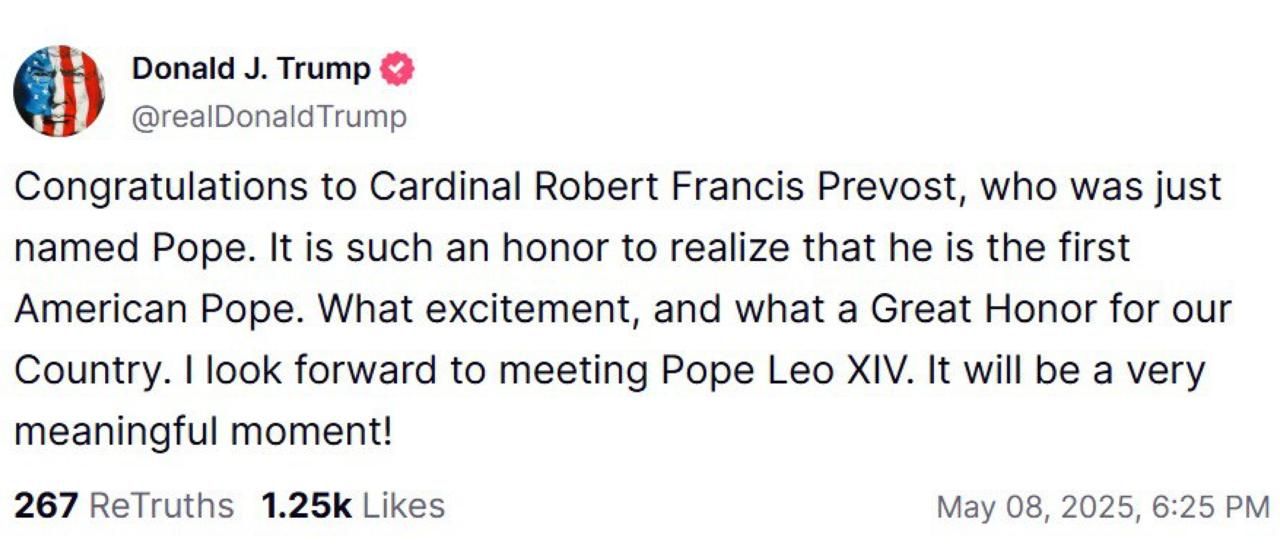The image size is (1280, 560).
Task: Open the Donald J. Trump display name
Action: [x=251, y=70]
